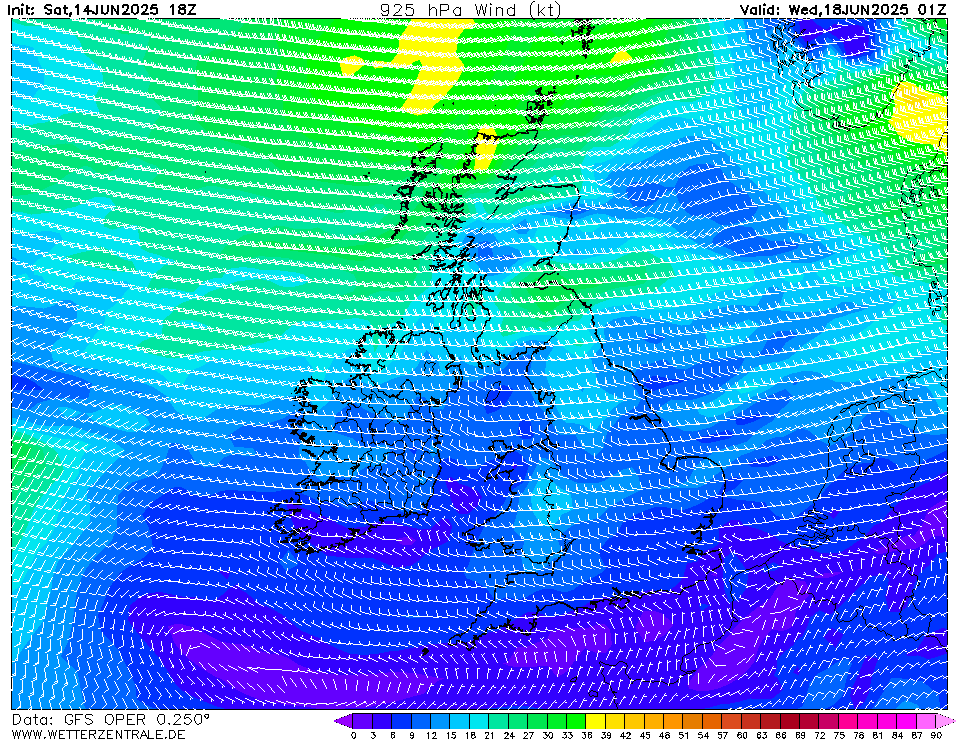This screenshot has width=959, height=741.
Task: Open the WWW.WETTERZENTRALE.DE link text
Action: click(98, 734)
